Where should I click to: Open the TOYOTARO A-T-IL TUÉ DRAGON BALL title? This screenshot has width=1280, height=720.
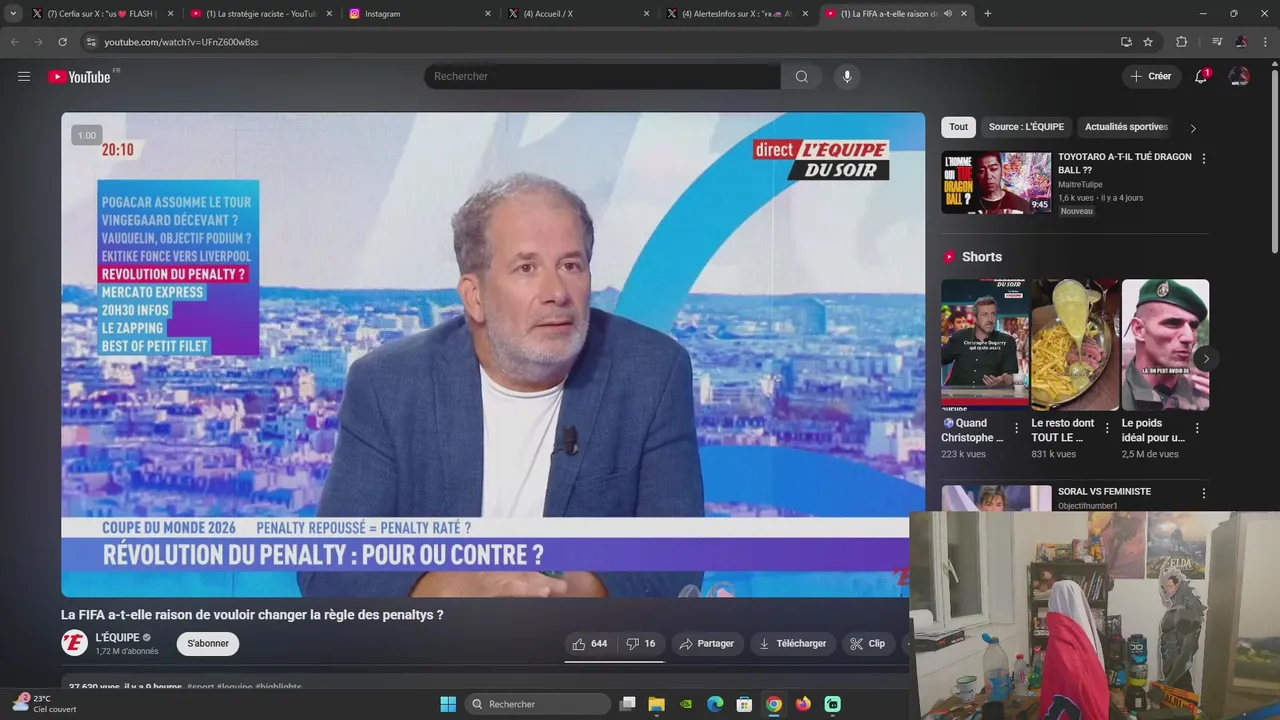(x=1124, y=163)
